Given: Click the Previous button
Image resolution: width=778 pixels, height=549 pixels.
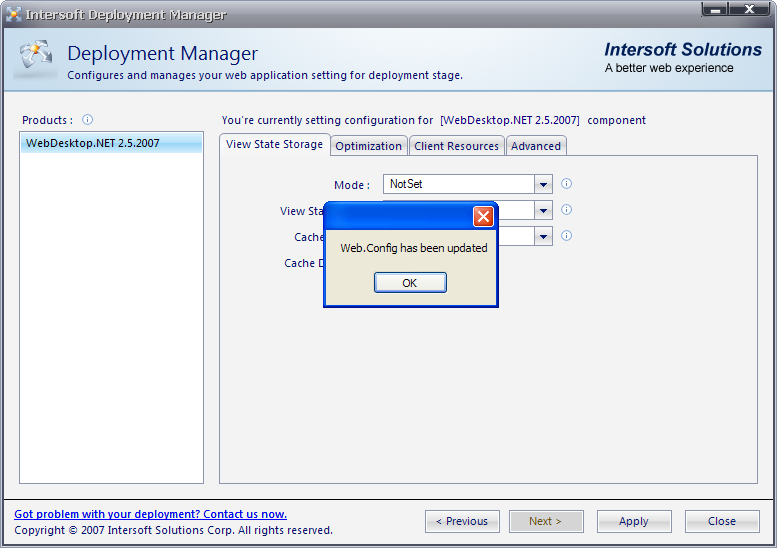Looking at the screenshot, I should pyautogui.click(x=462, y=521).
